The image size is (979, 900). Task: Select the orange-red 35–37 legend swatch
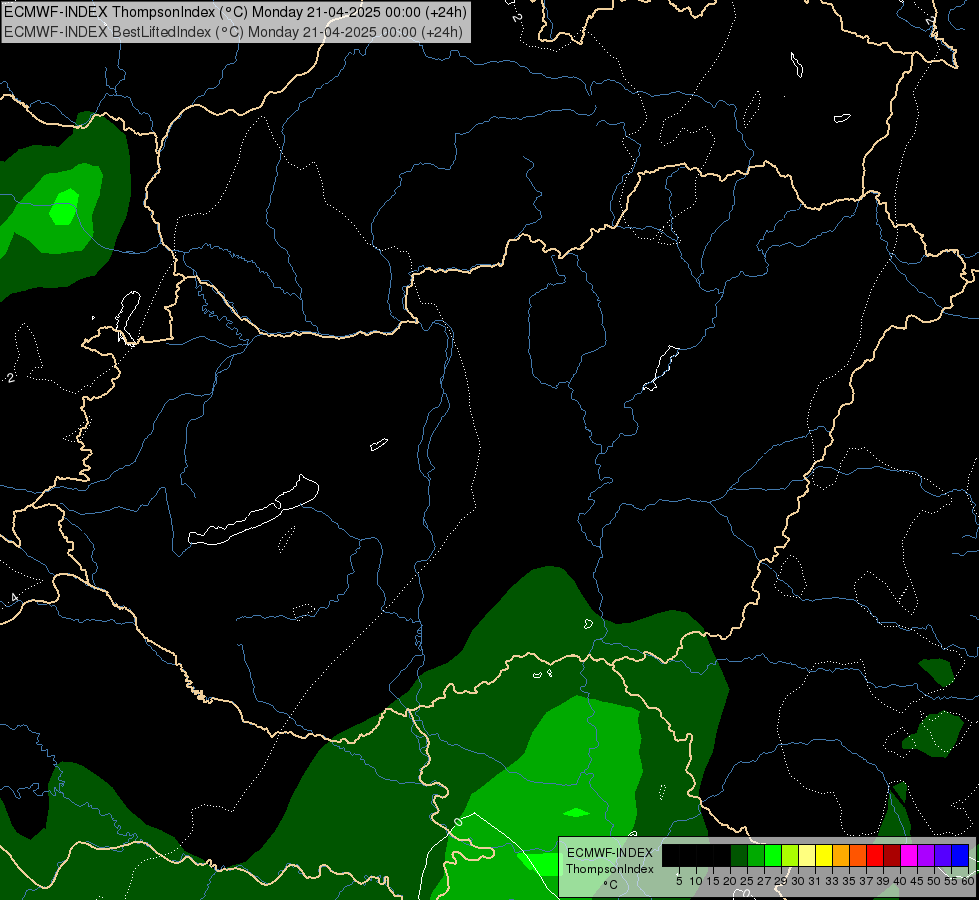point(858,855)
